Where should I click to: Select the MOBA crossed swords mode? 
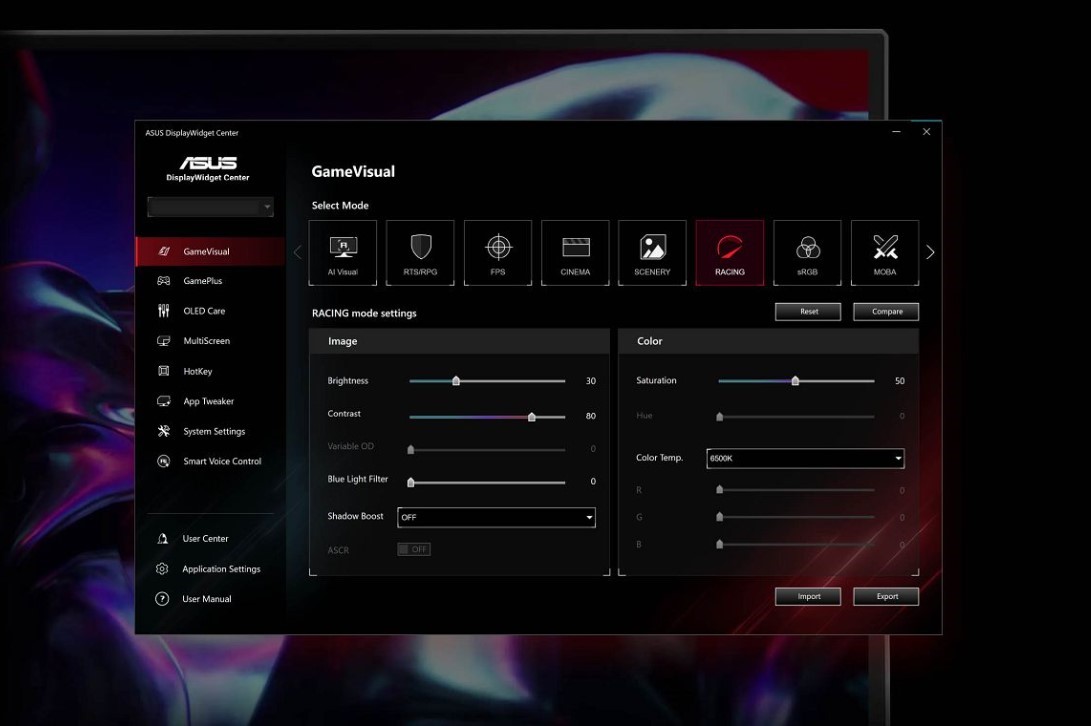coord(884,253)
